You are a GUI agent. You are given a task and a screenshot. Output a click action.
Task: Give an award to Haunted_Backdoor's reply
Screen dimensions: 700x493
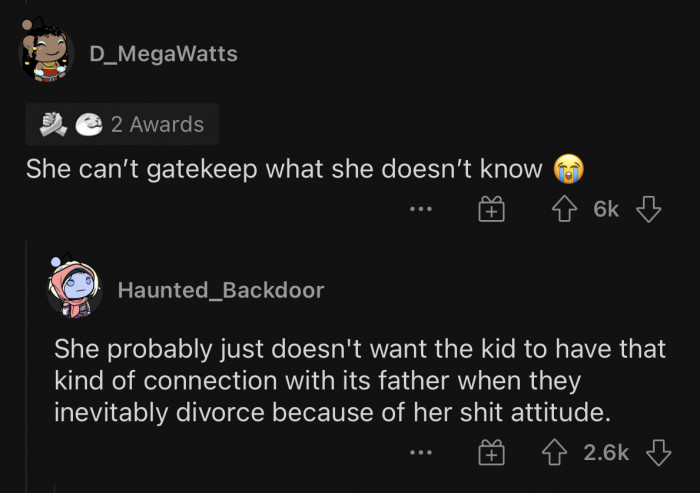(x=489, y=454)
